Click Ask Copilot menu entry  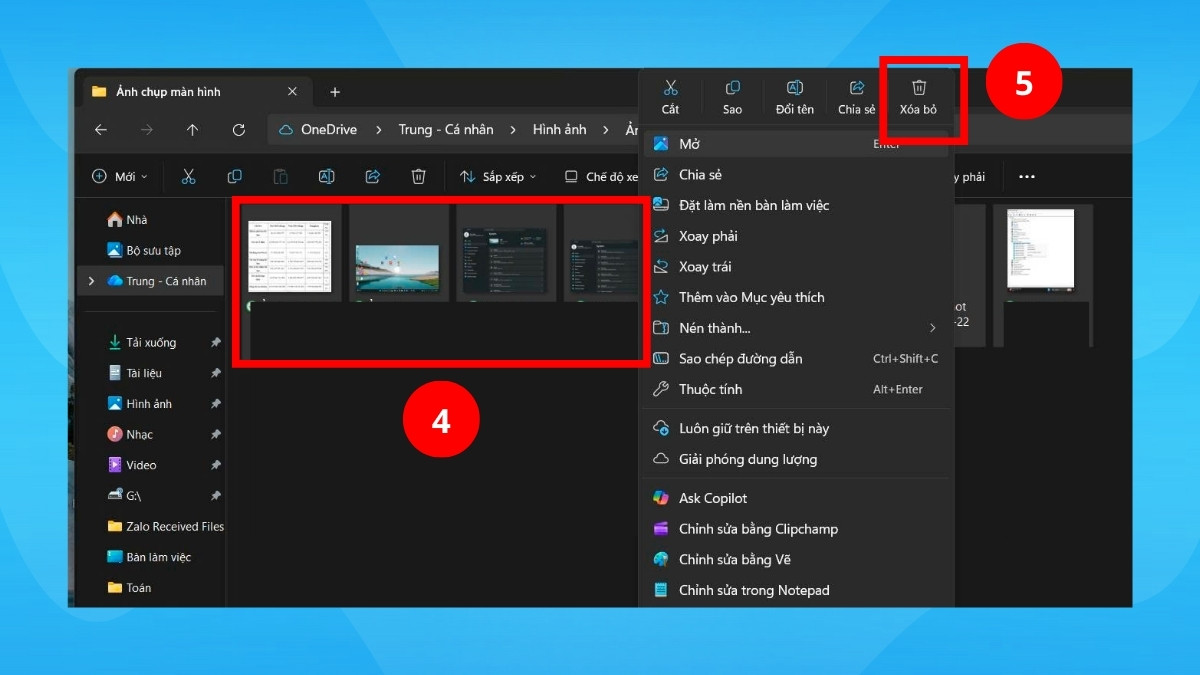712,498
